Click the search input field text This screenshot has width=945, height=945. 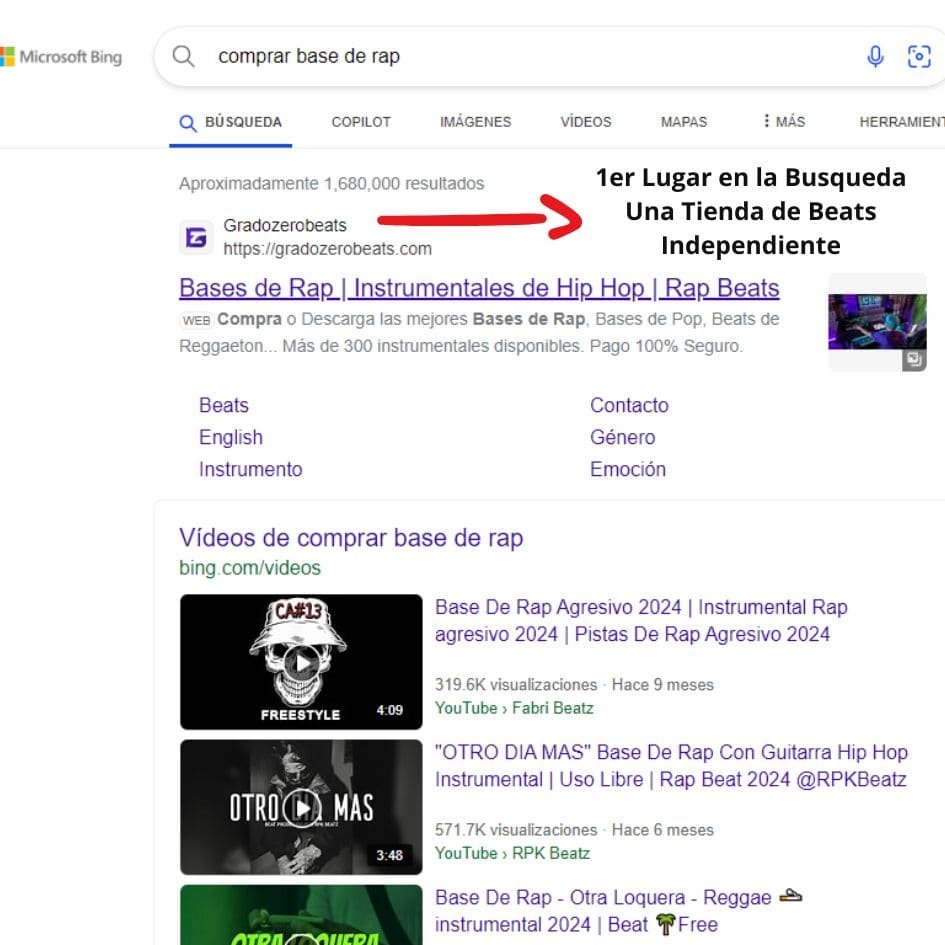point(309,56)
